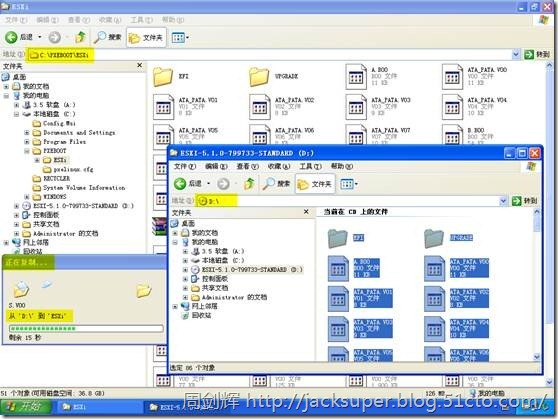Expand the WINDOWS folder tree node
558x419 pixels.
click(27, 197)
